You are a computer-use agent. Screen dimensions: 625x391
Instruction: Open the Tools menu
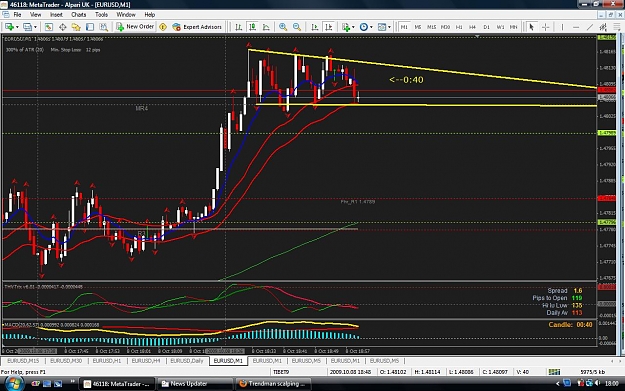(x=101, y=15)
